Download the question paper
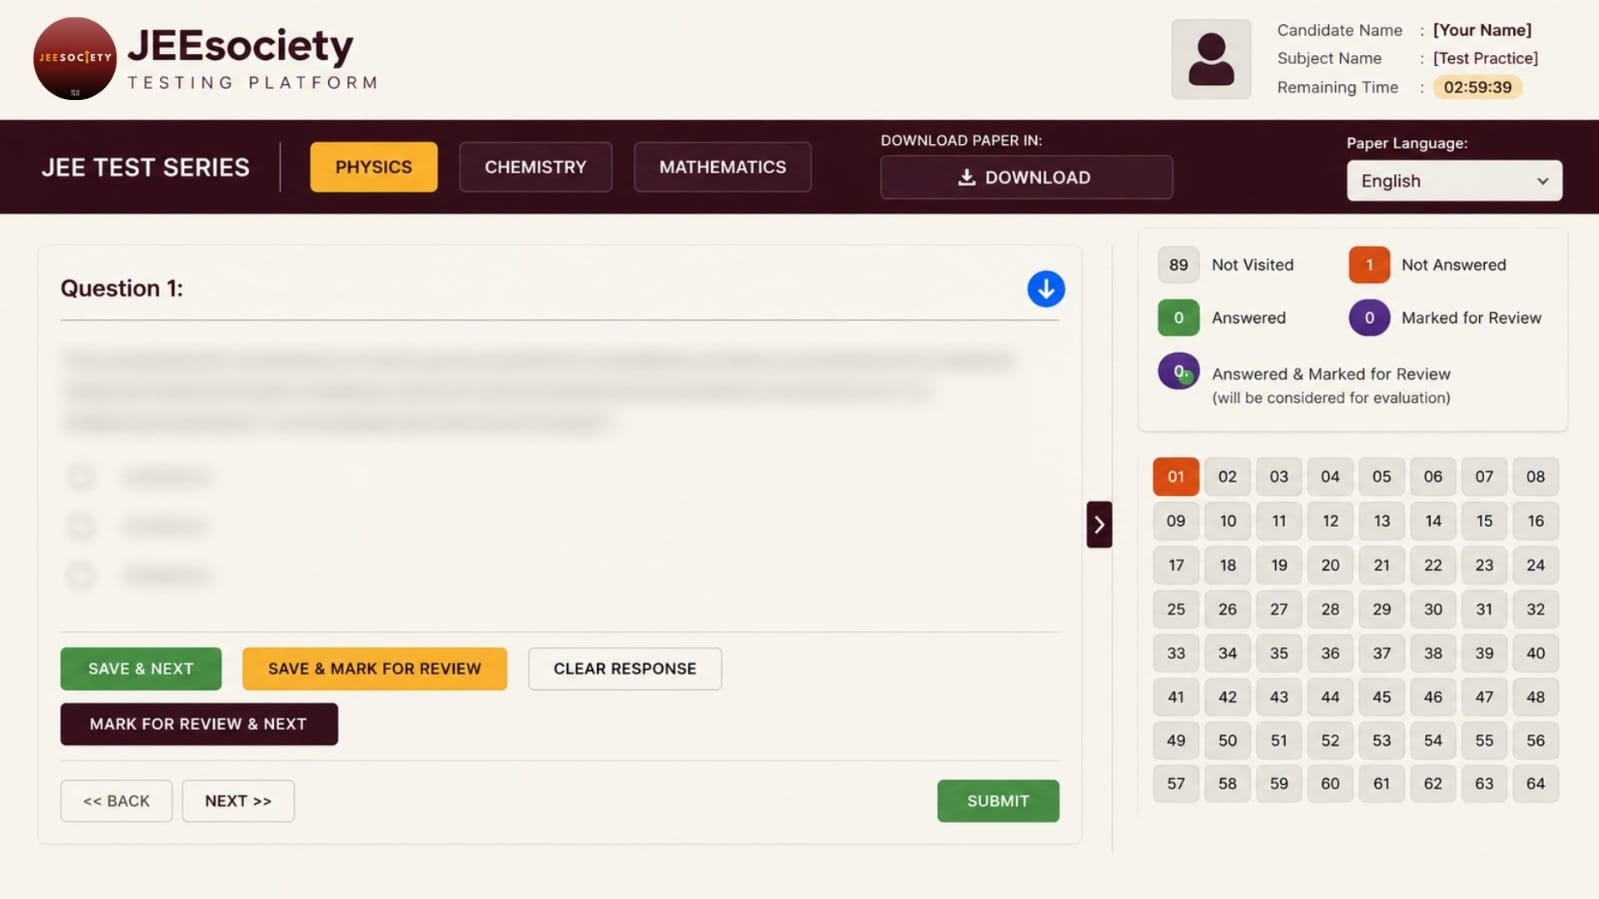Image resolution: width=1599 pixels, height=899 pixels. point(1026,177)
